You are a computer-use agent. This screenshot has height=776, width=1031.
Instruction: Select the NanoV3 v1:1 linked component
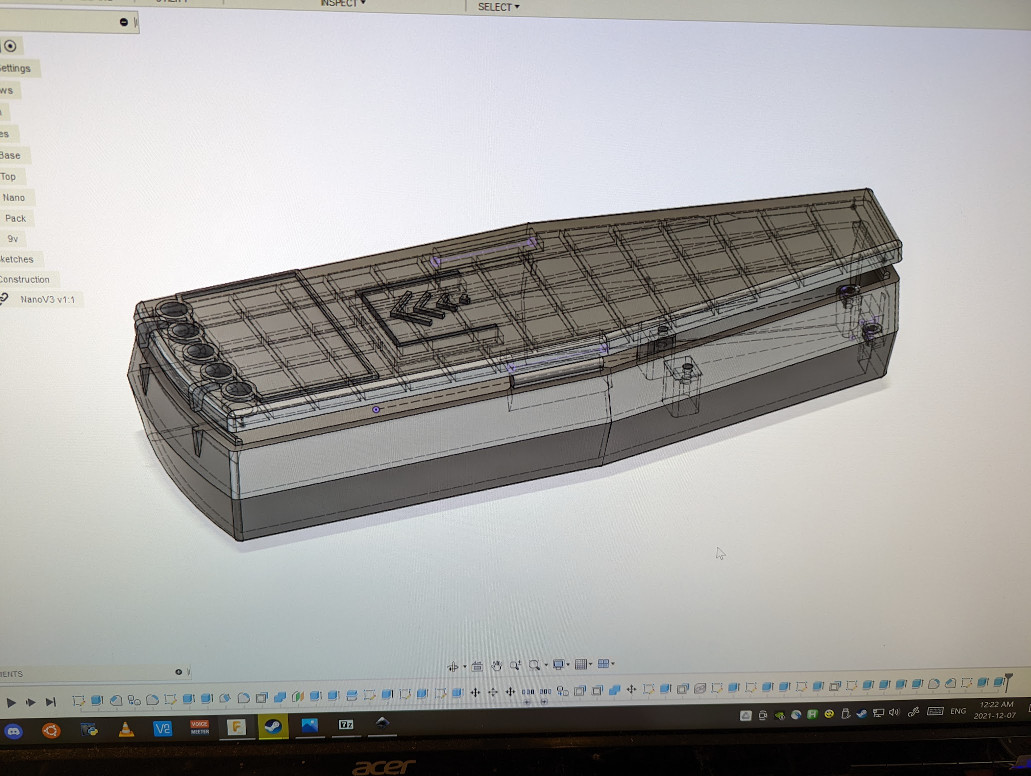47,300
